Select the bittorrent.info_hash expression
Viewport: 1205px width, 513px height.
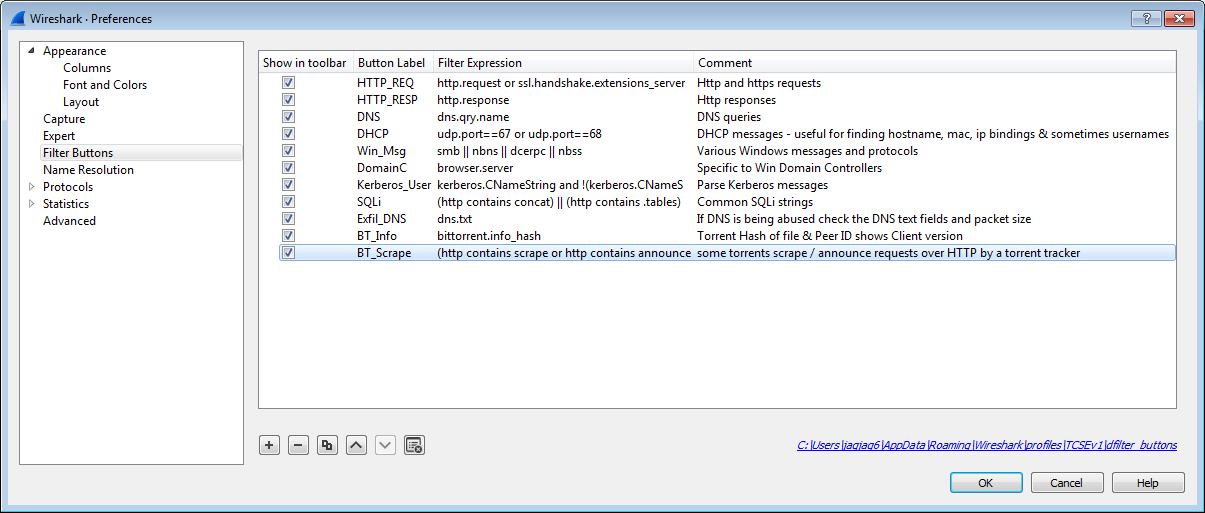point(489,236)
